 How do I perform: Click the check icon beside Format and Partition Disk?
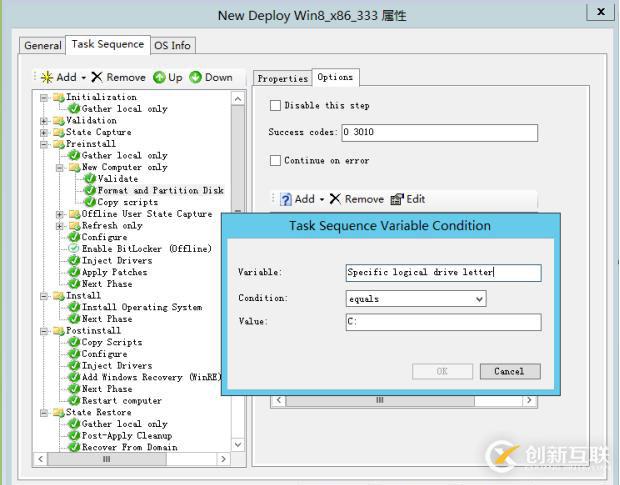(90, 191)
